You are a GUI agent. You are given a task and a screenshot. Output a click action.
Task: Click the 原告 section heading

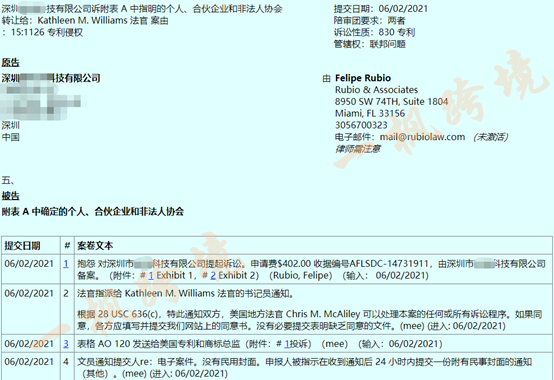pyautogui.click(x=11, y=63)
